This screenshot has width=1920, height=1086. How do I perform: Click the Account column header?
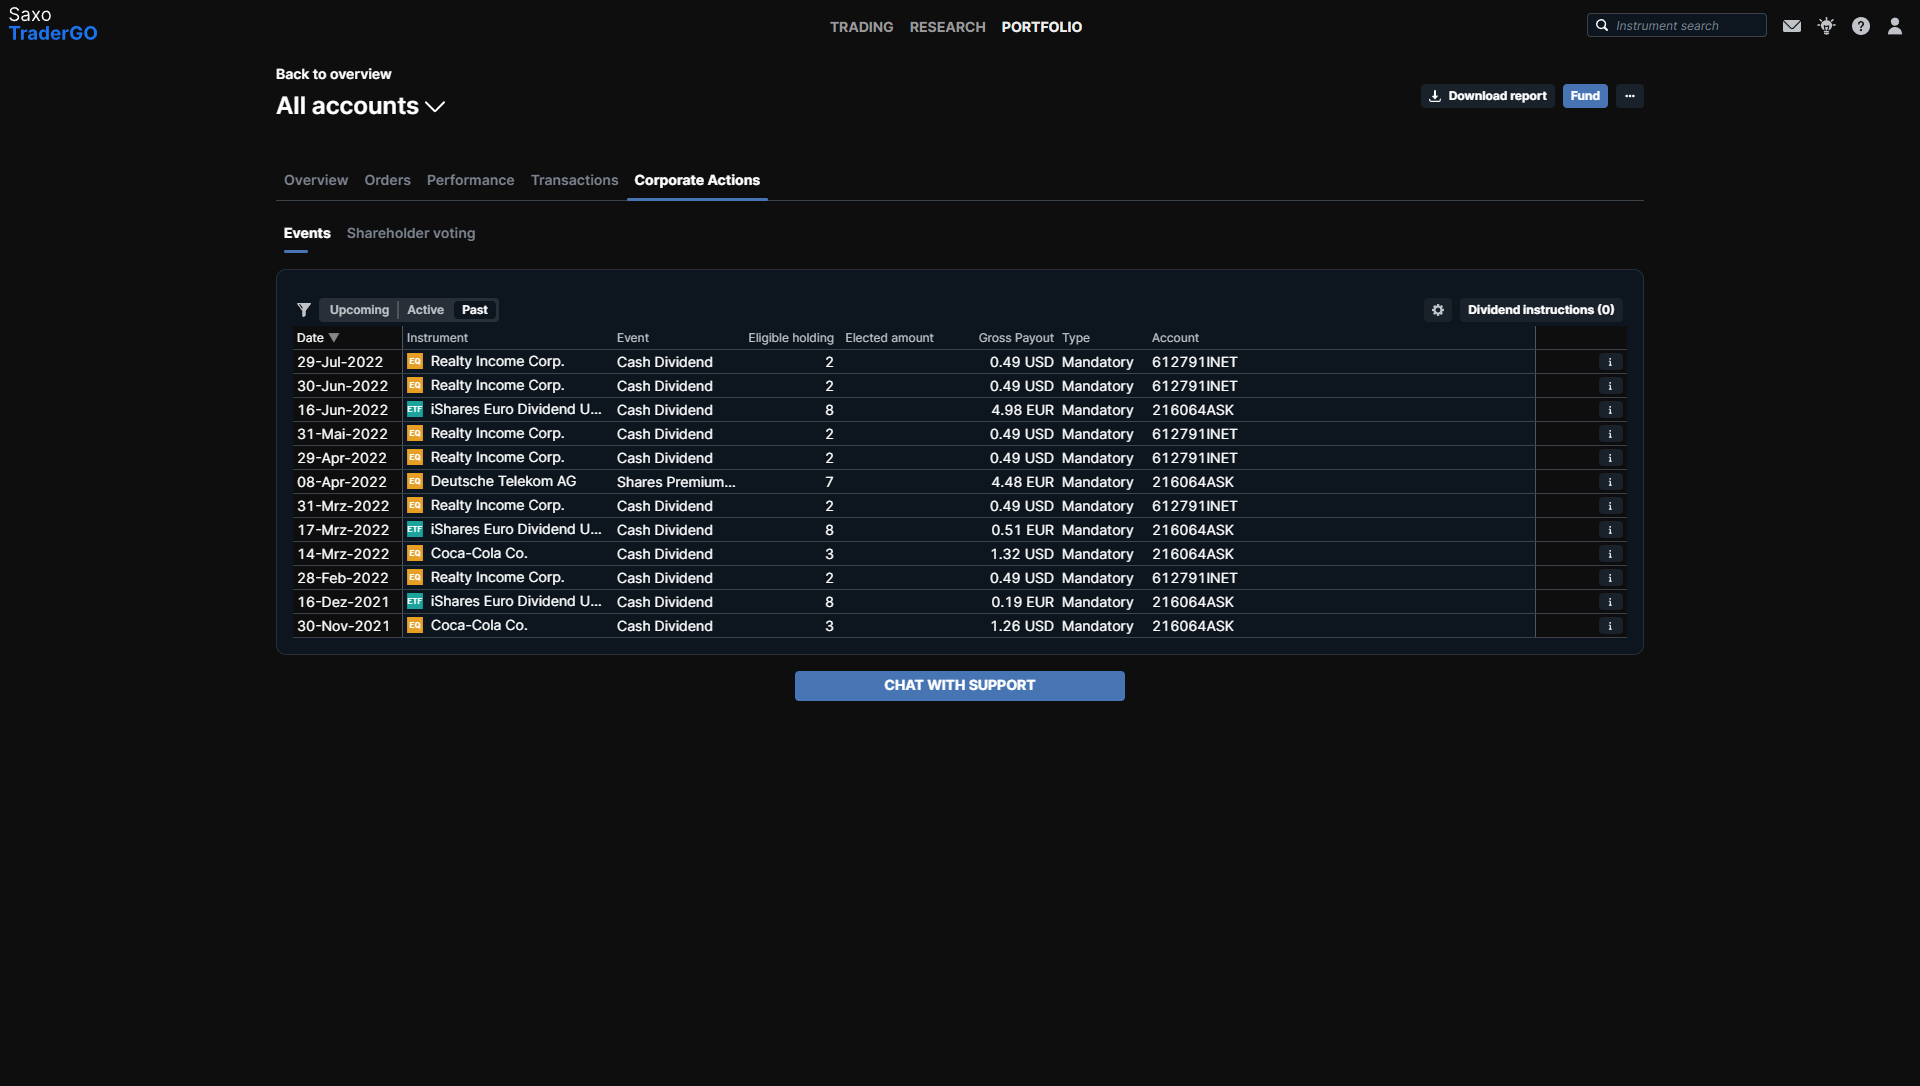pyautogui.click(x=1175, y=338)
